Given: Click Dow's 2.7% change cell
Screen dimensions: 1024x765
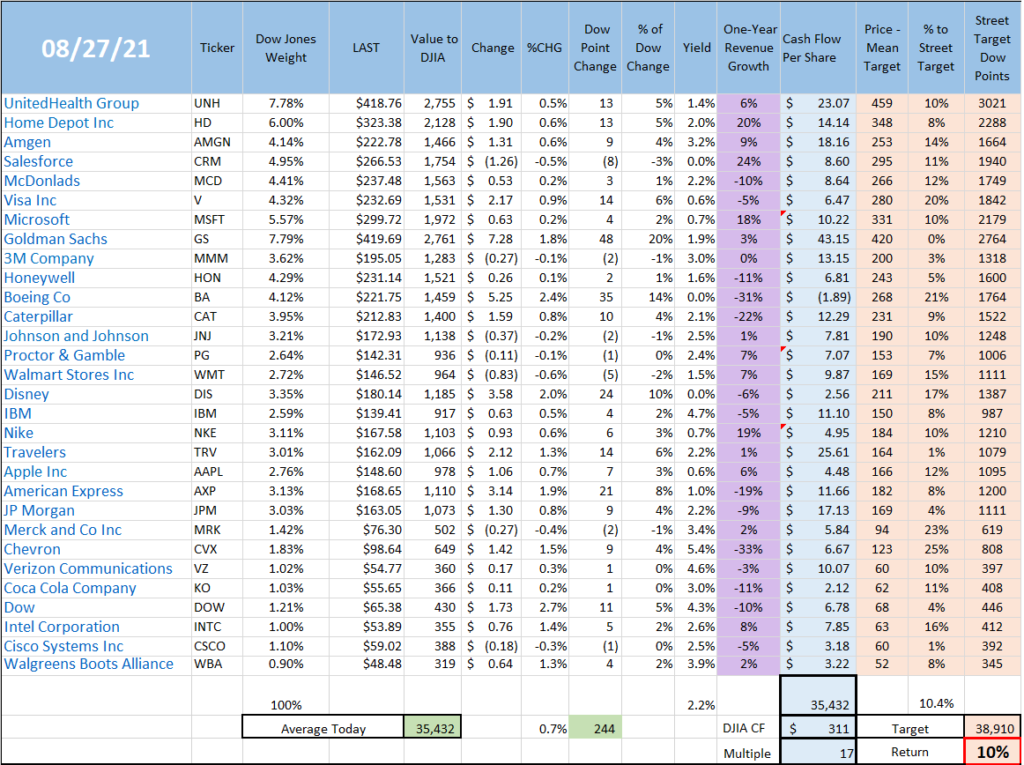Looking at the screenshot, I should click(546, 608).
